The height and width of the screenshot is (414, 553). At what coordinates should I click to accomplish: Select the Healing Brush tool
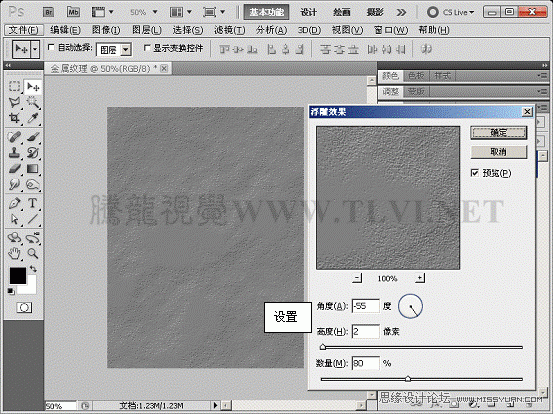14,136
